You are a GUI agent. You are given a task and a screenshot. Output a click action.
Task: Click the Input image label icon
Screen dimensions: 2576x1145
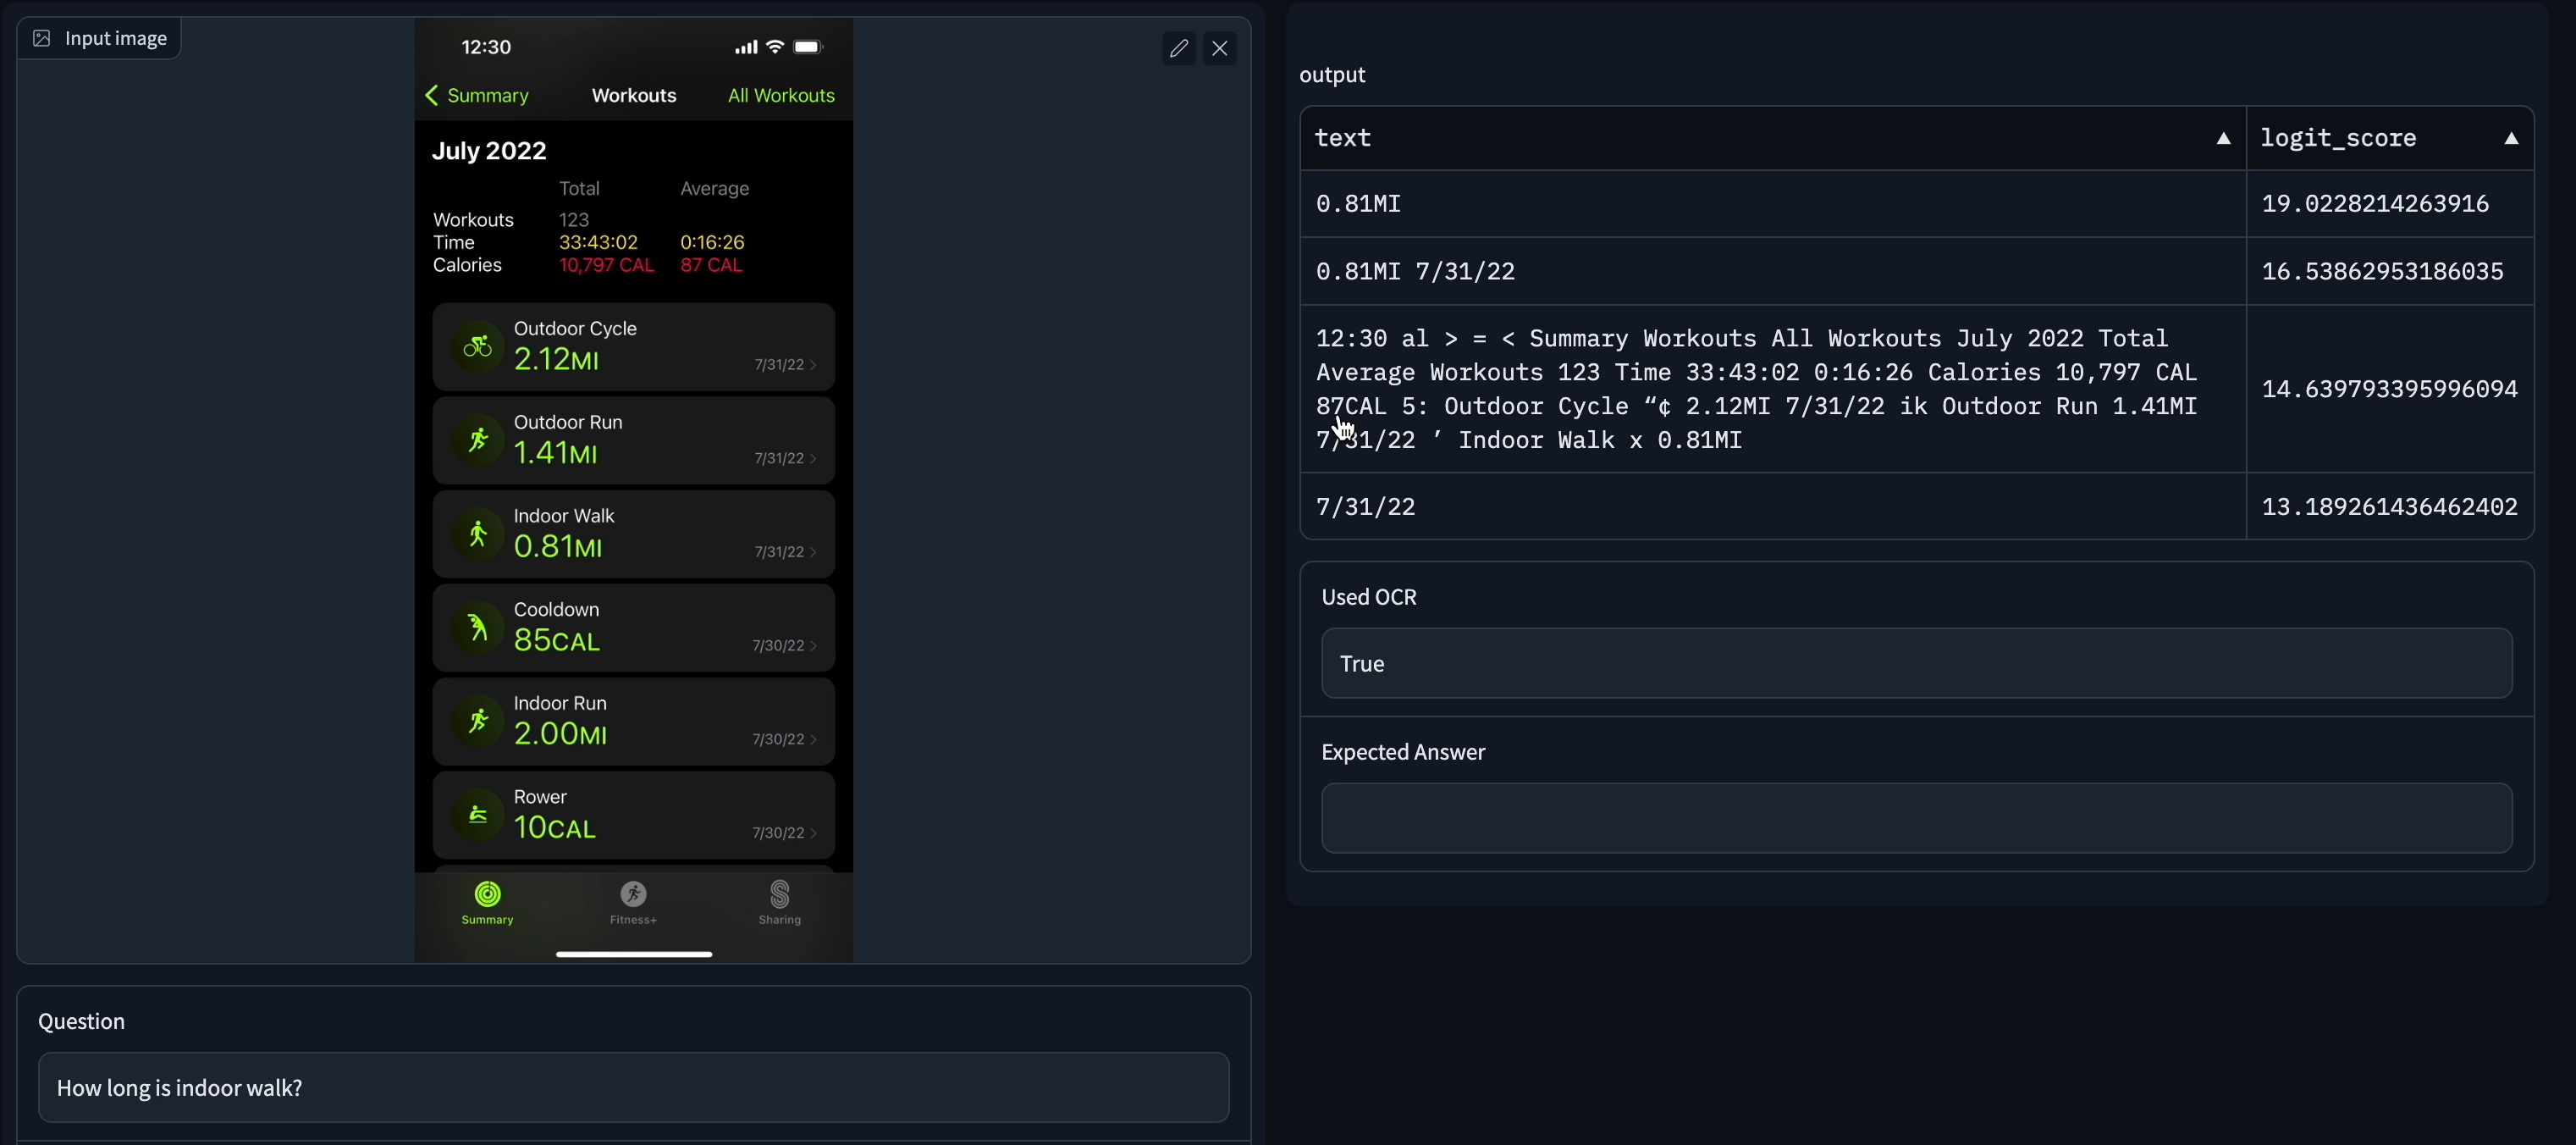(42, 38)
